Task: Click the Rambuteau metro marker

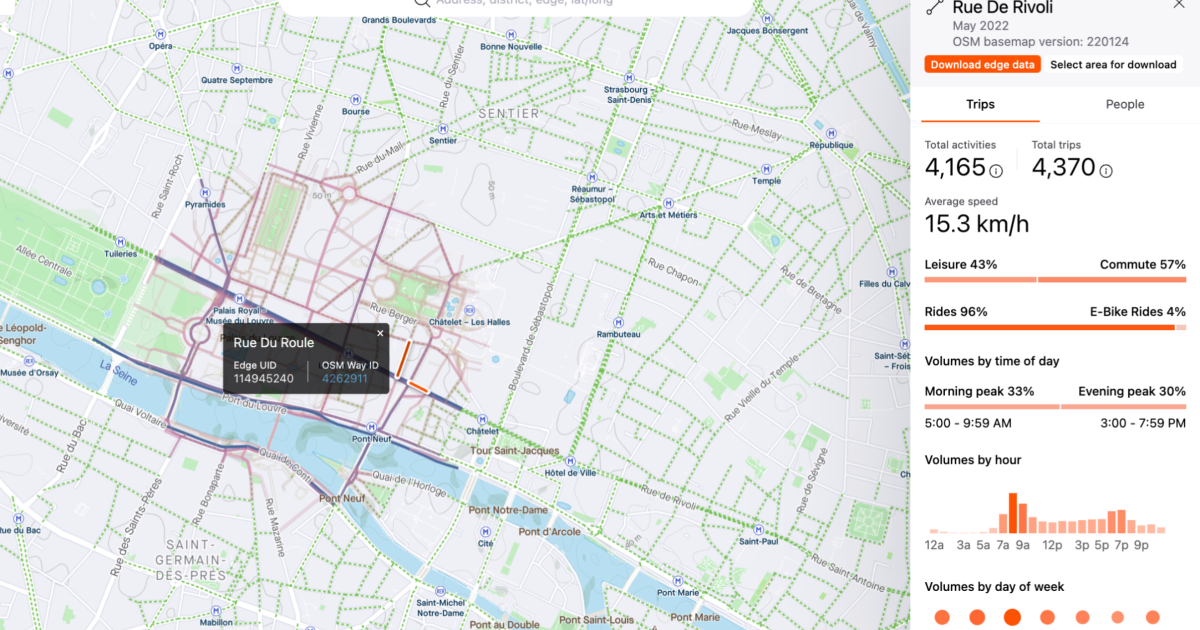Action: coord(618,322)
